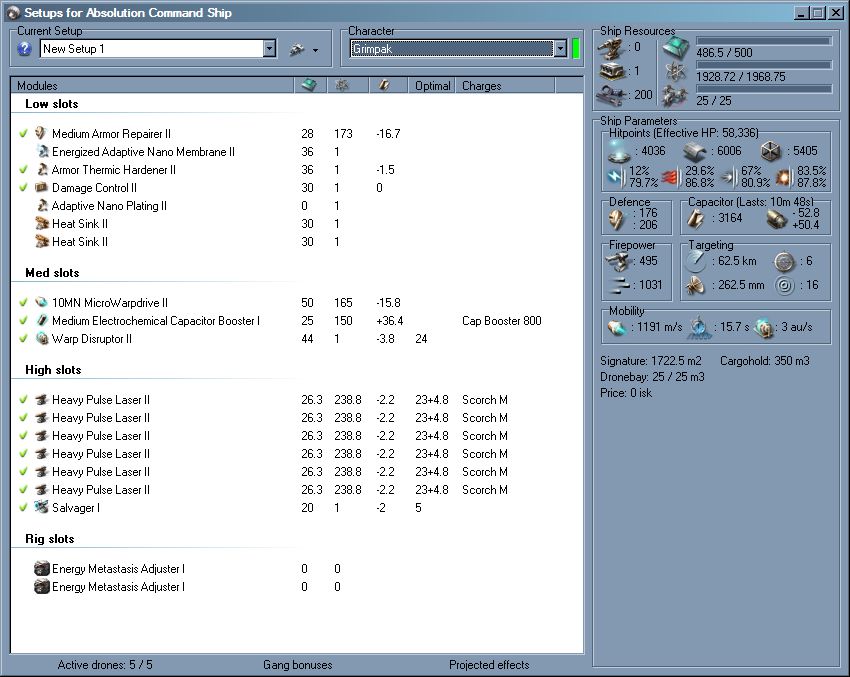Click the 10MN MicroWarpdrive II icon

(x=41, y=302)
